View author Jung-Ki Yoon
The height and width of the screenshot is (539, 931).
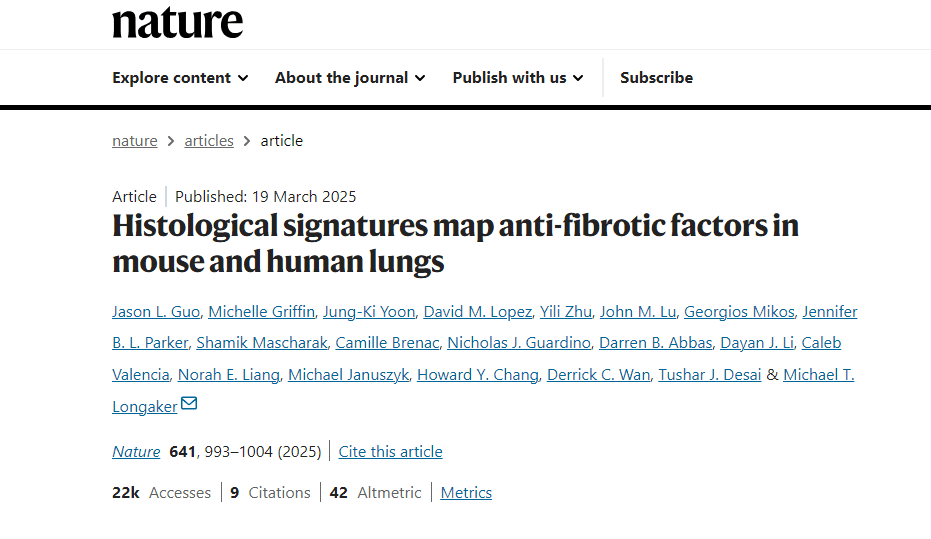coord(369,312)
